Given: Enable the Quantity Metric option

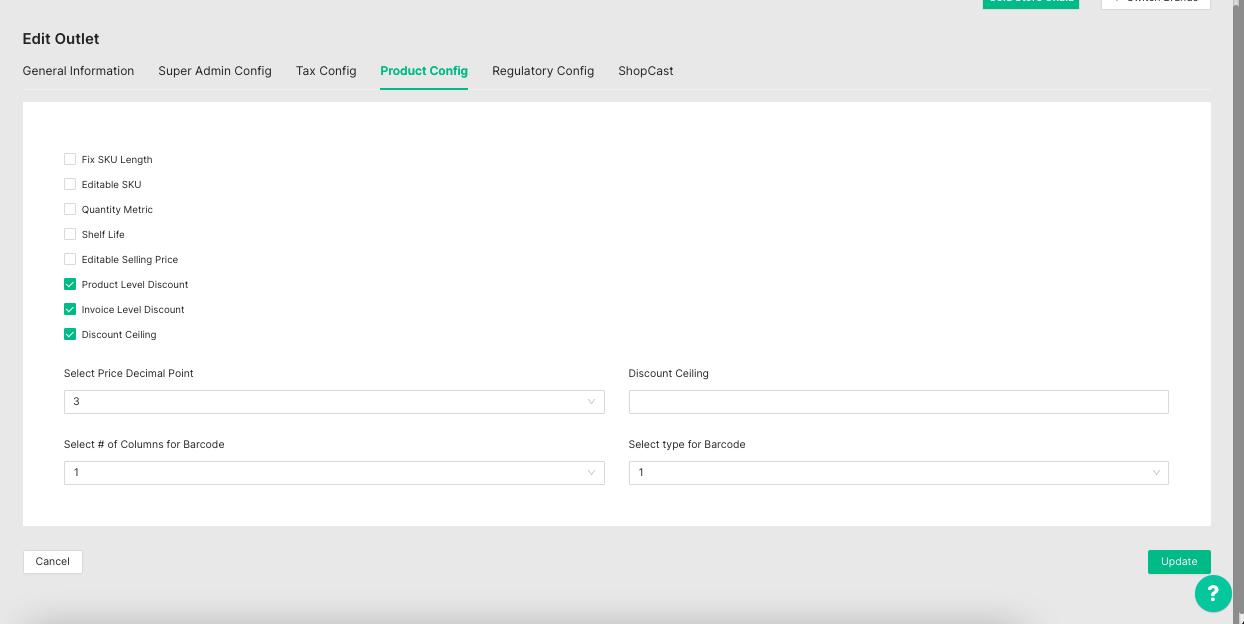Looking at the screenshot, I should click(x=70, y=209).
